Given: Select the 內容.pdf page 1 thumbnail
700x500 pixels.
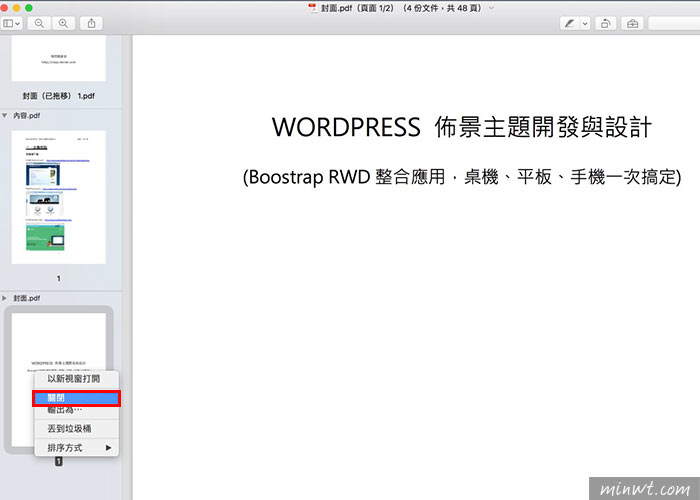Looking at the screenshot, I should tap(58, 197).
